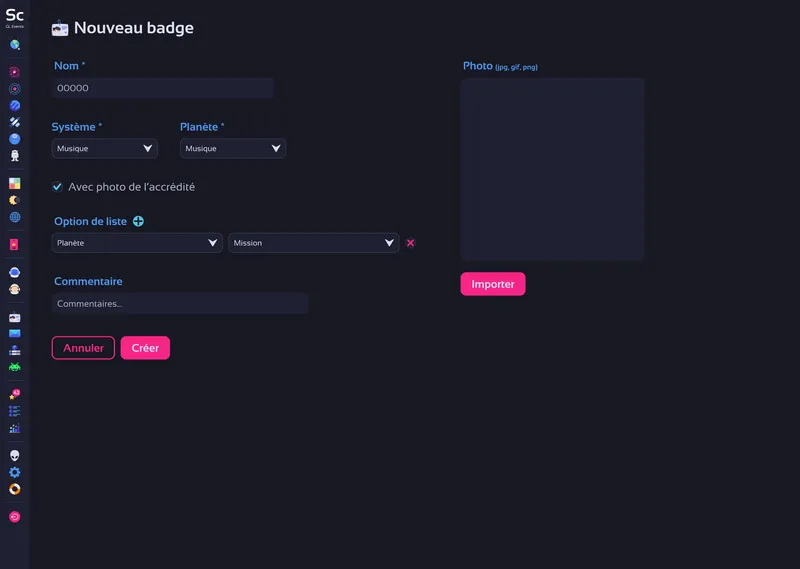800x569 pixels.
Task: Expand the Mission list option dropdown
Action: point(313,243)
